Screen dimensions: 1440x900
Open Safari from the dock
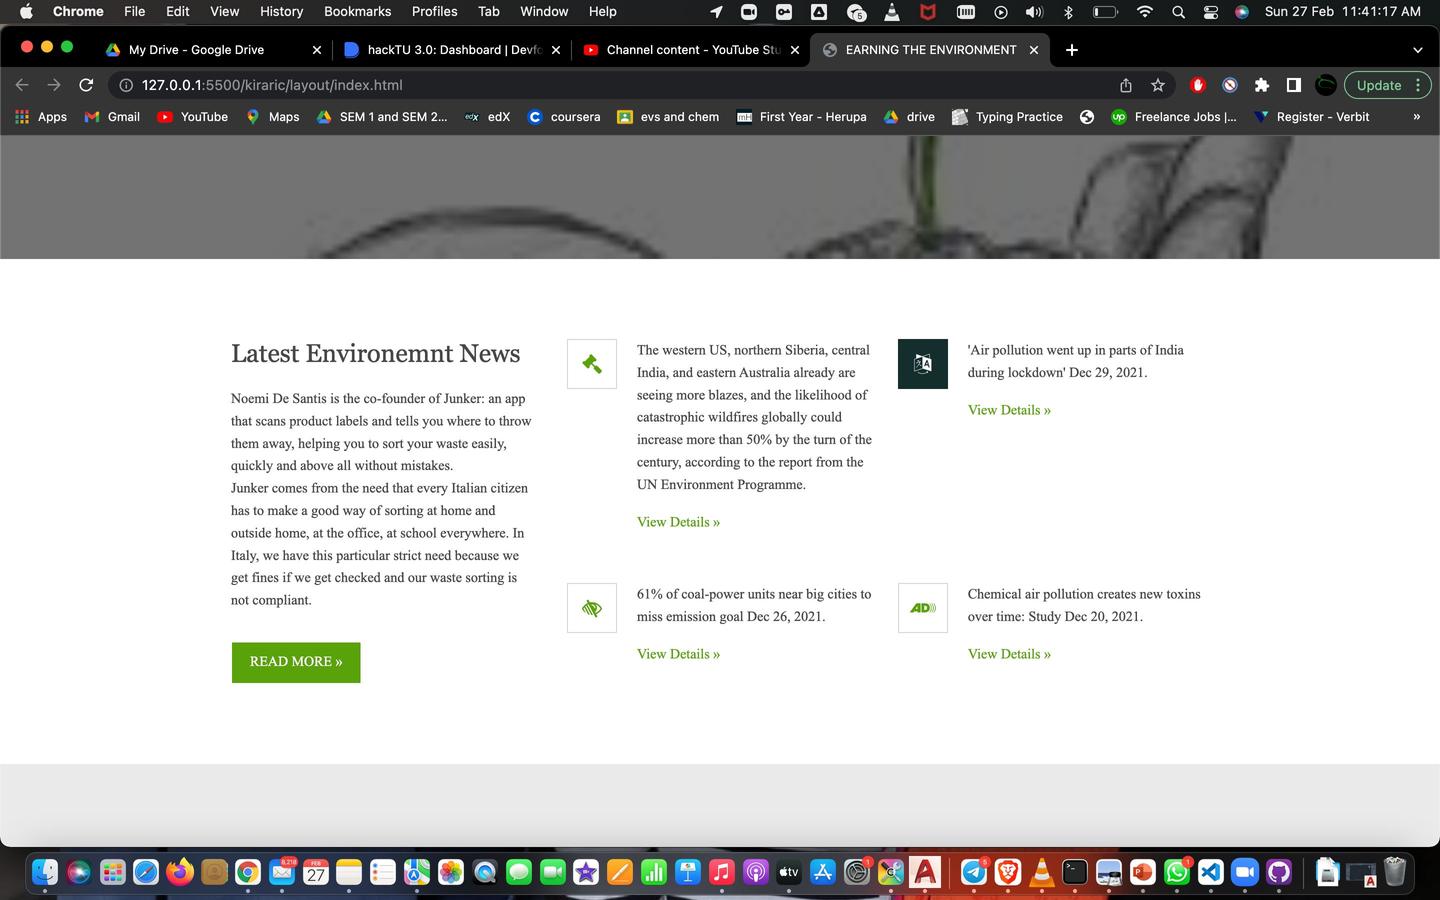click(x=146, y=872)
